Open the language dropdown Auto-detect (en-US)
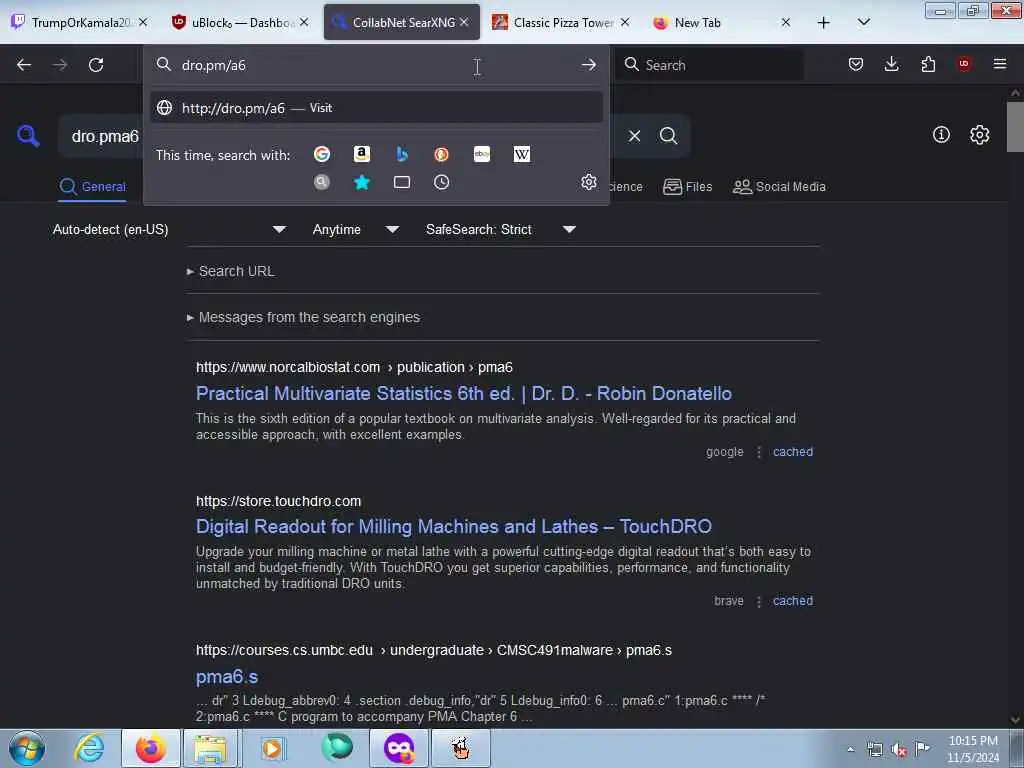Image resolution: width=1024 pixels, height=768 pixels. (169, 229)
